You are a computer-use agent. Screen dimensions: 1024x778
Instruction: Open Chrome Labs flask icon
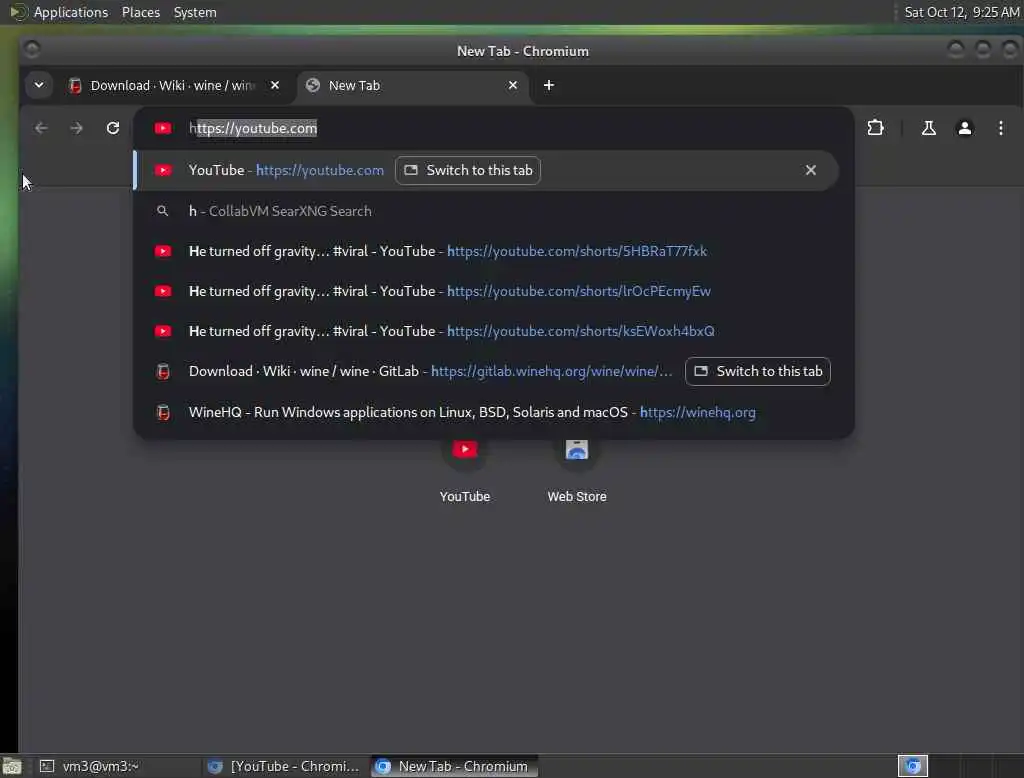(928, 128)
